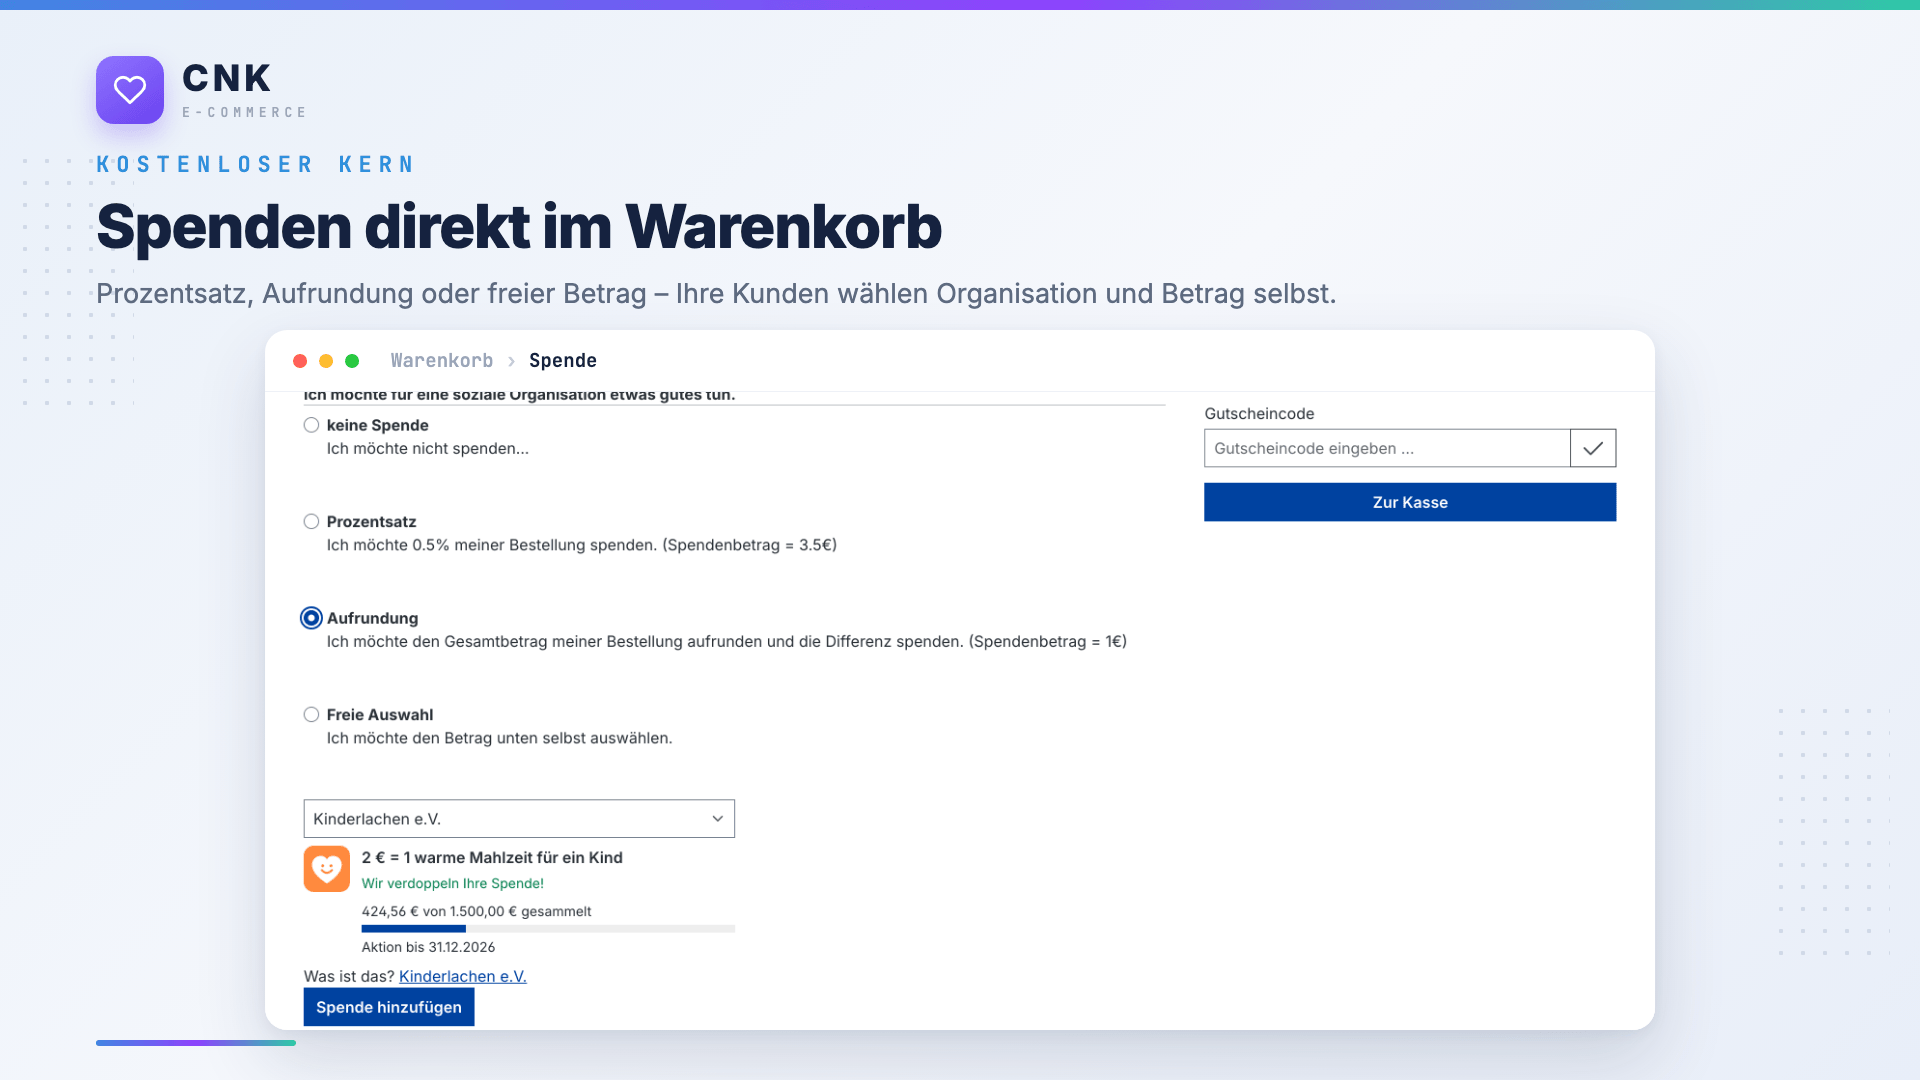1920x1080 pixels.
Task: Click the red window dot
Action: pos(300,361)
